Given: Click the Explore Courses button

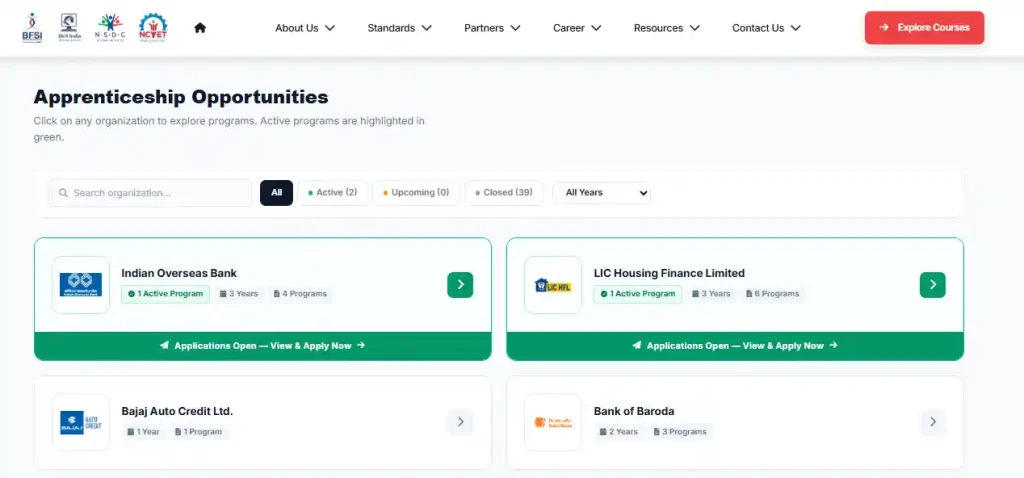Looking at the screenshot, I should coord(924,27).
